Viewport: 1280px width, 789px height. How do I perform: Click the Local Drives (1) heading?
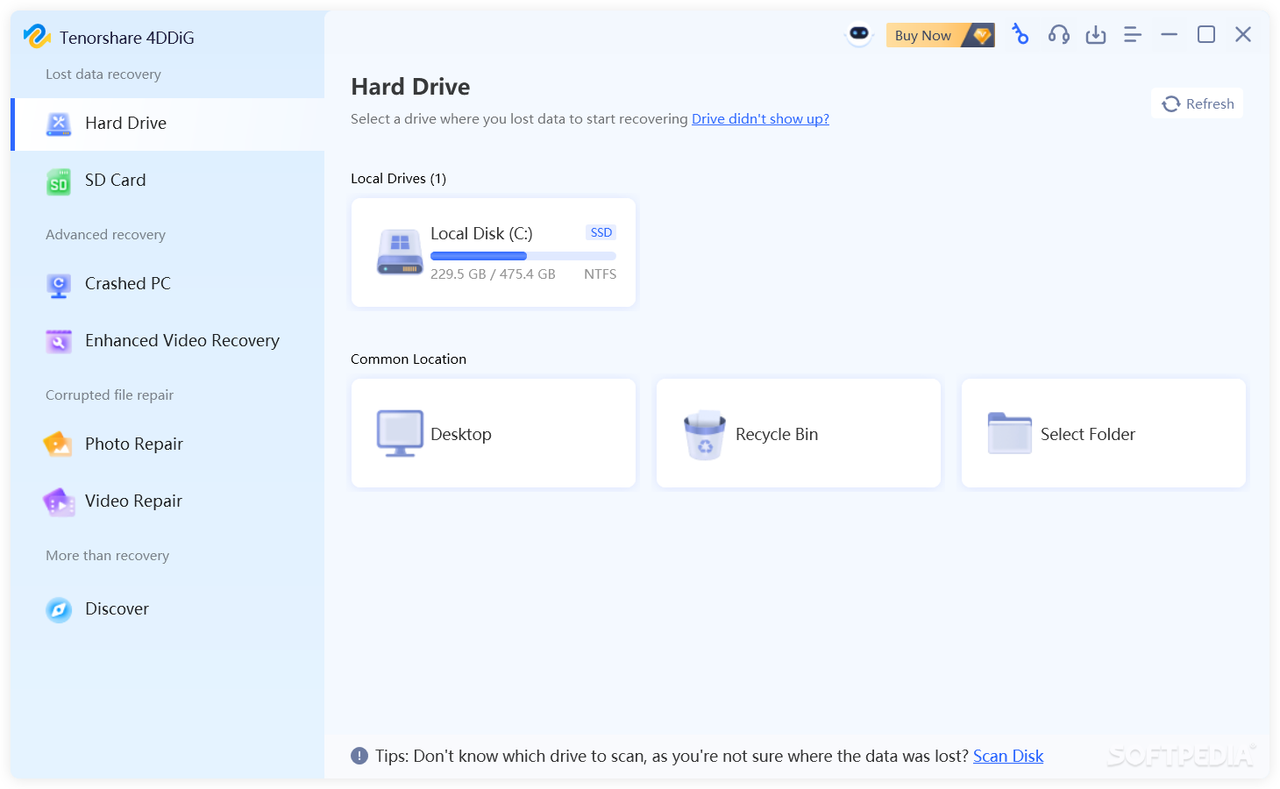[398, 179]
